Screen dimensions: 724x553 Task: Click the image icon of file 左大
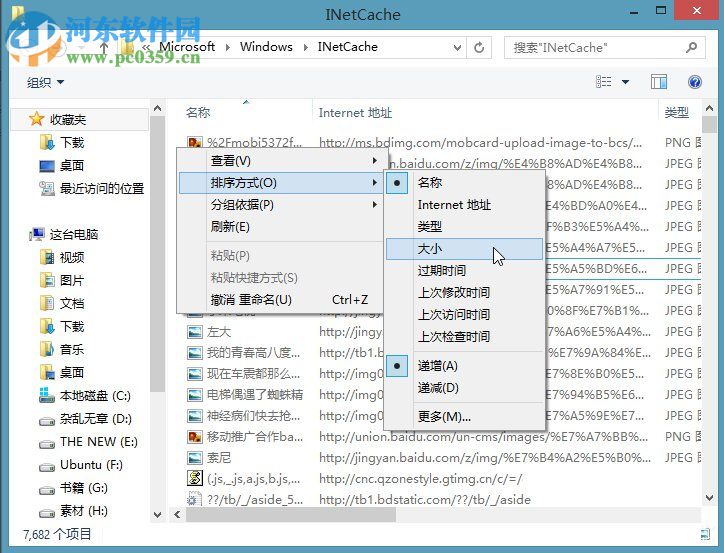click(x=195, y=332)
